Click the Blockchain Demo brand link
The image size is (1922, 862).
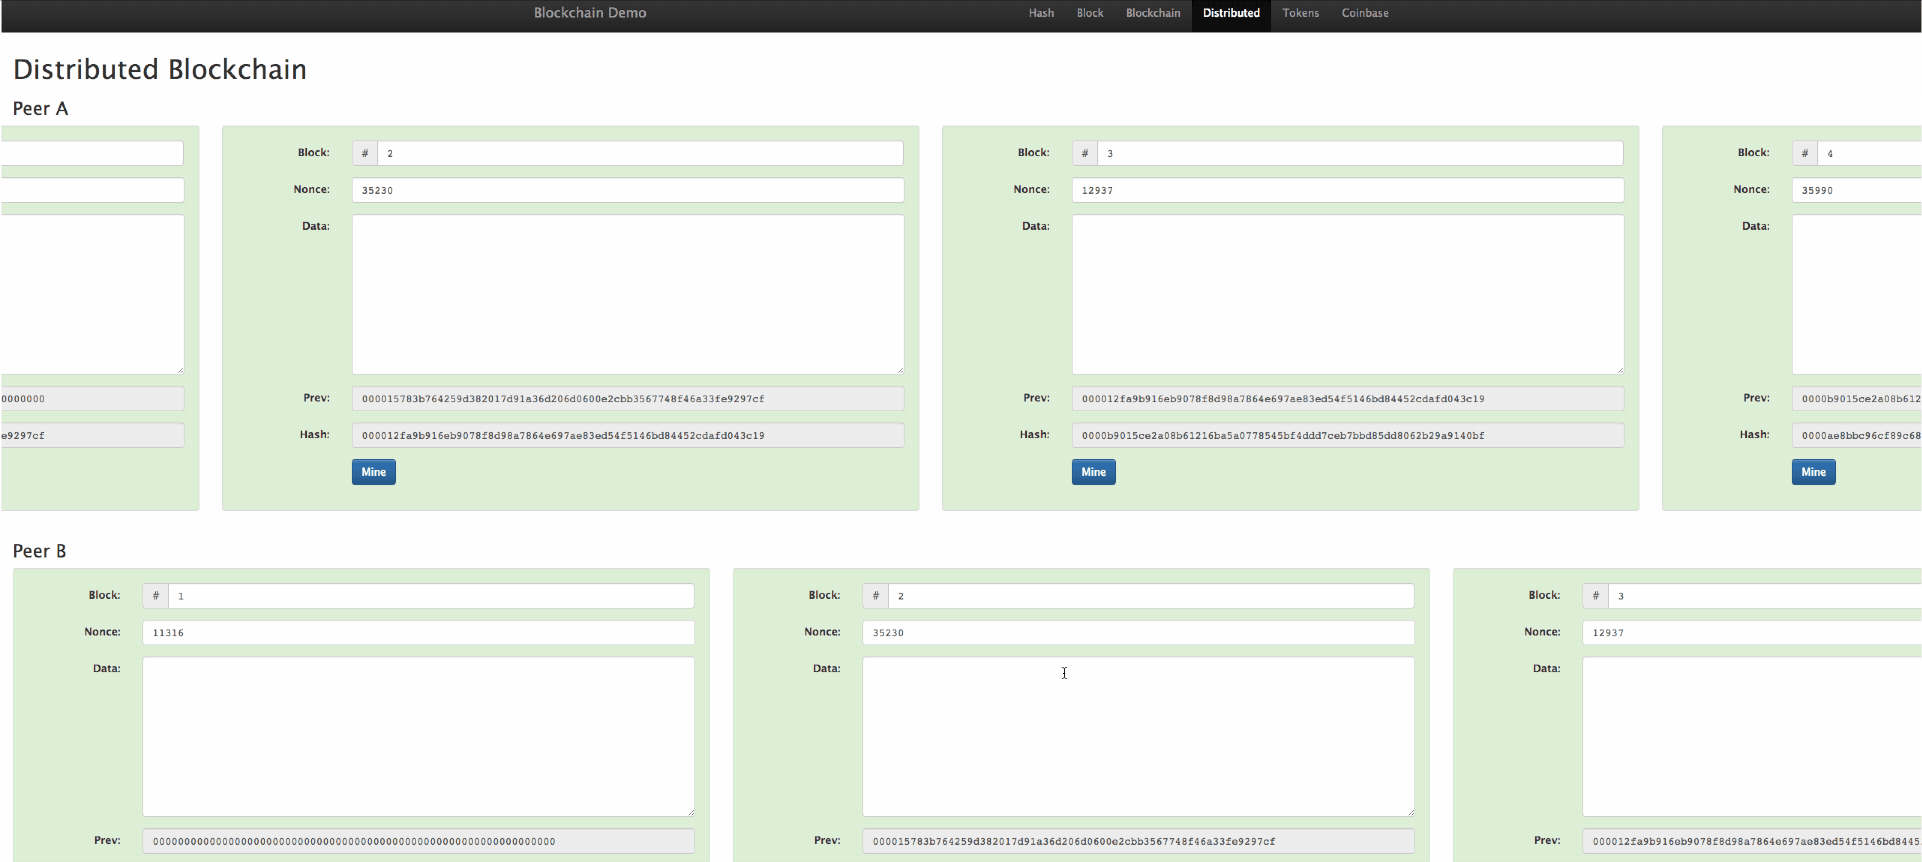point(590,13)
